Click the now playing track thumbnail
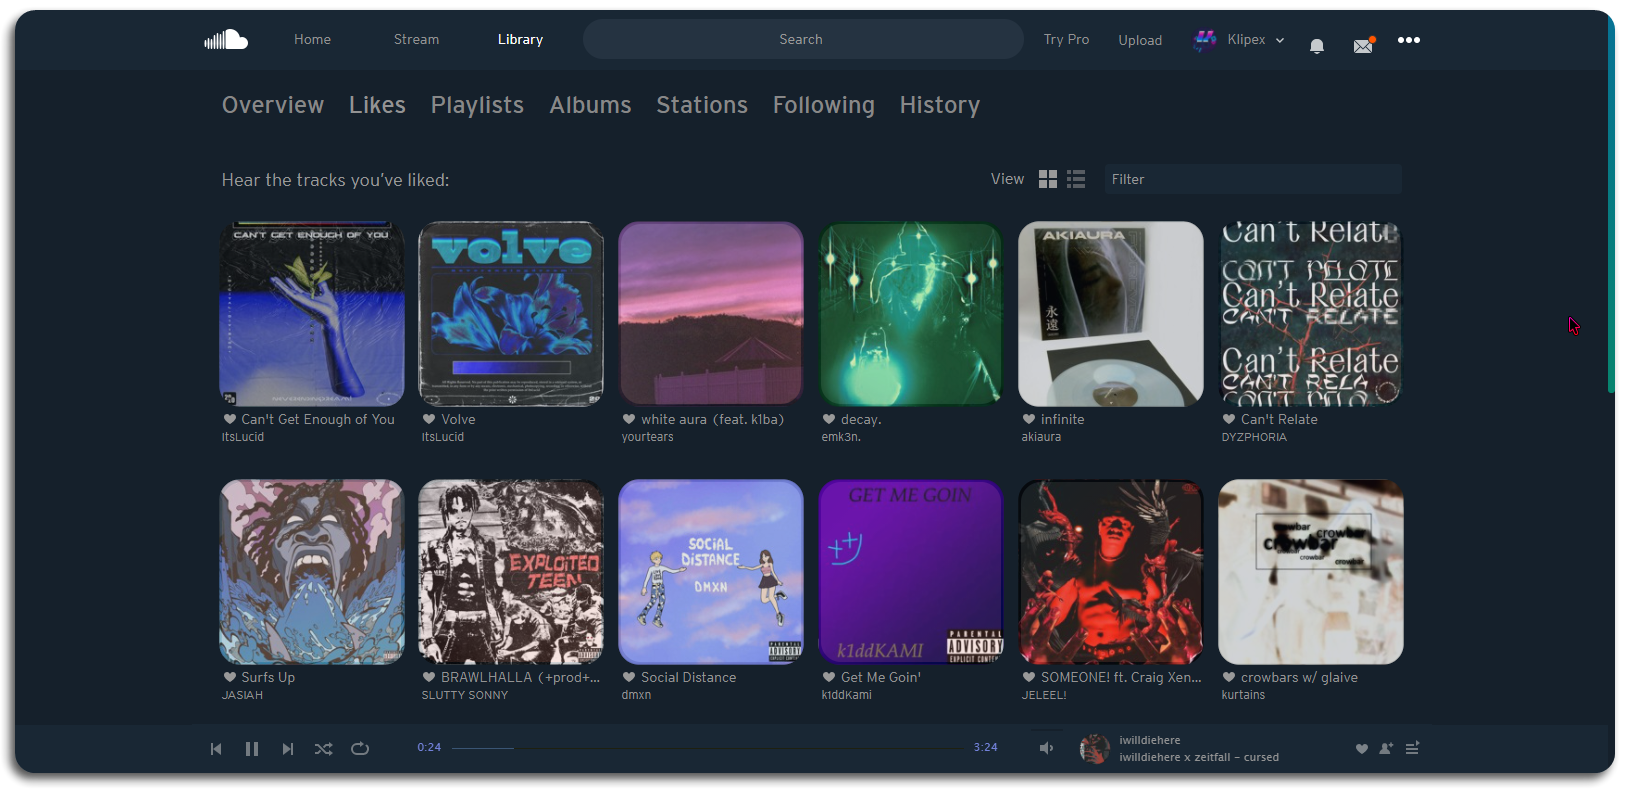The width and height of the screenshot is (1625, 789). (1095, 749)
